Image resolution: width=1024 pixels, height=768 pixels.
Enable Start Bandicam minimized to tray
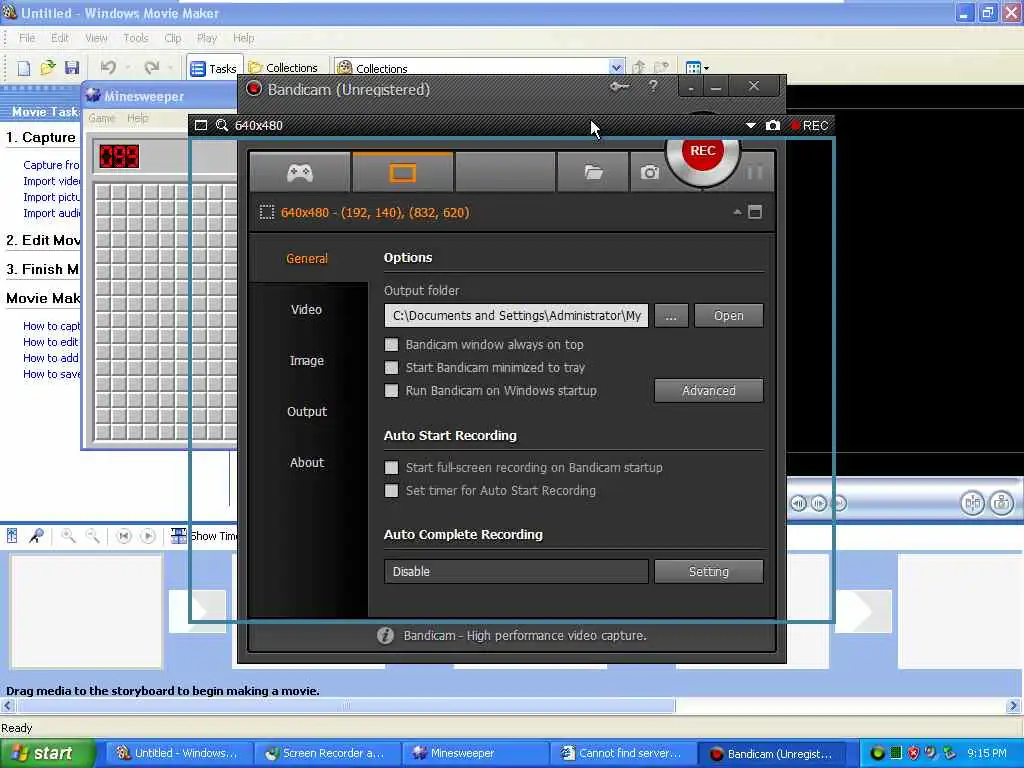click(x=391, y=368)
